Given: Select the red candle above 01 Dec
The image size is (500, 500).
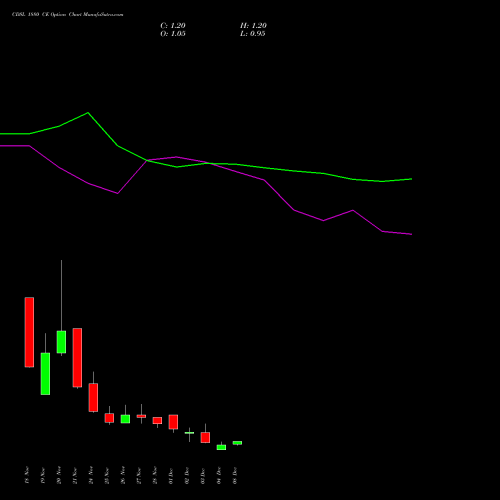Looking at the screenshot, I should [x=173, y=422].
